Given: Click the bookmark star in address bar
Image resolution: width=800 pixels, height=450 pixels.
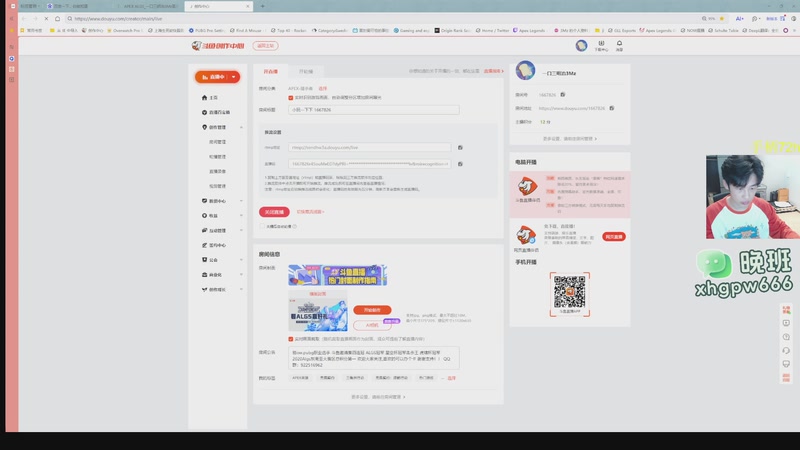Looking at the screenshot, I should pos(721,19).
